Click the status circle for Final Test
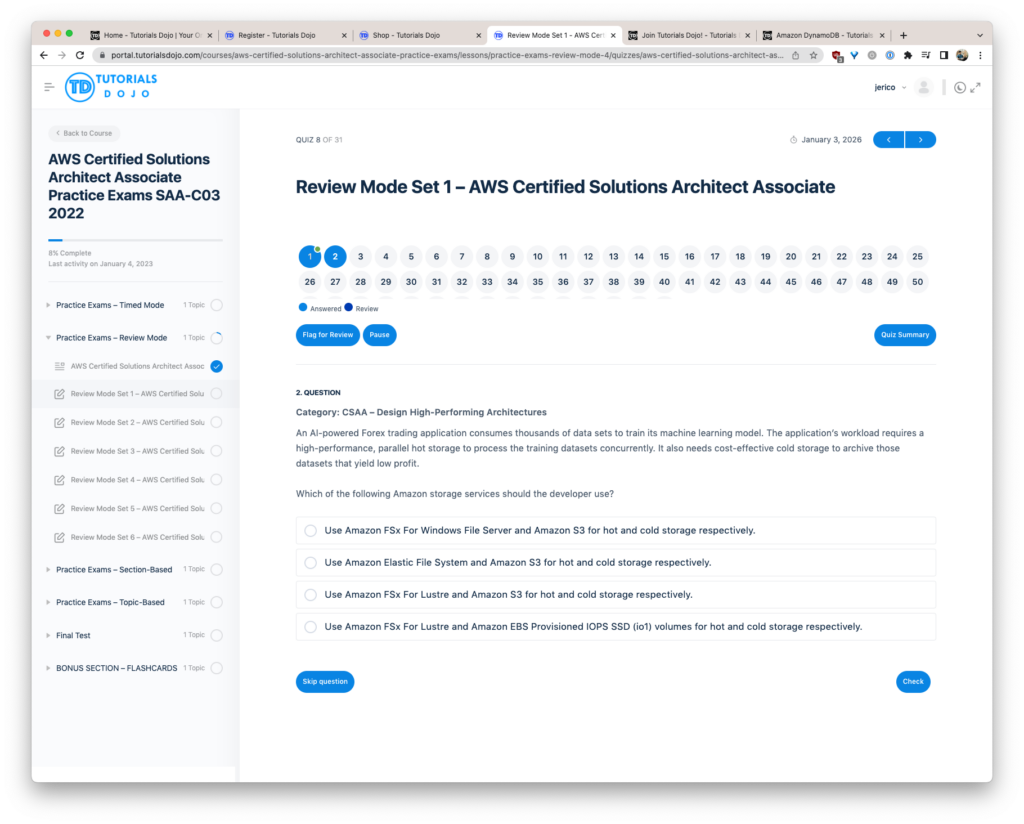 [x=217, y=635]
